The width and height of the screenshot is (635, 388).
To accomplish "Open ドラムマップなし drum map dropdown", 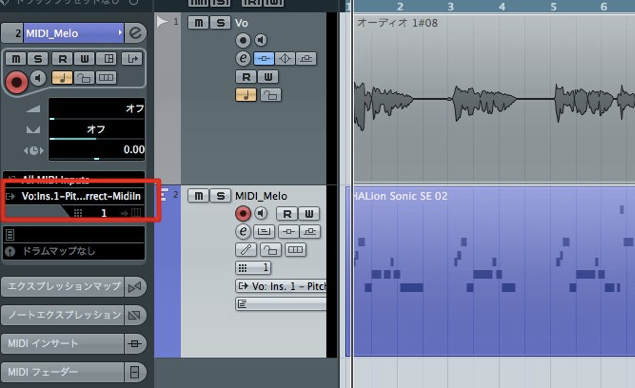I will (x=74, y=251).
